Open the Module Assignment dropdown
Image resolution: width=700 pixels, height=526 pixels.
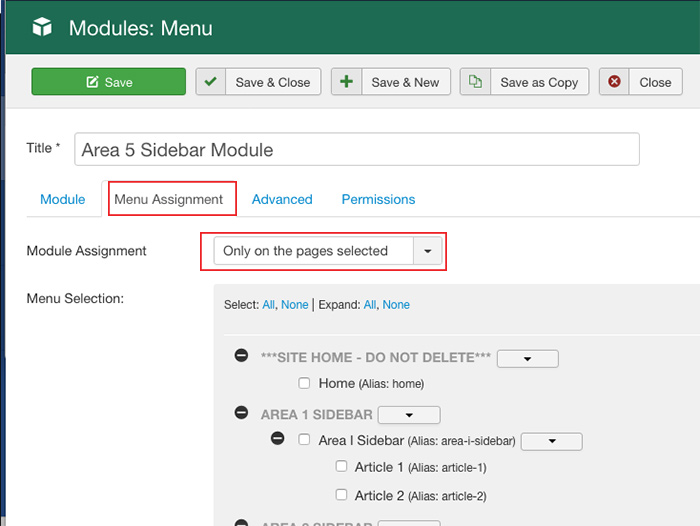[427, 251]
